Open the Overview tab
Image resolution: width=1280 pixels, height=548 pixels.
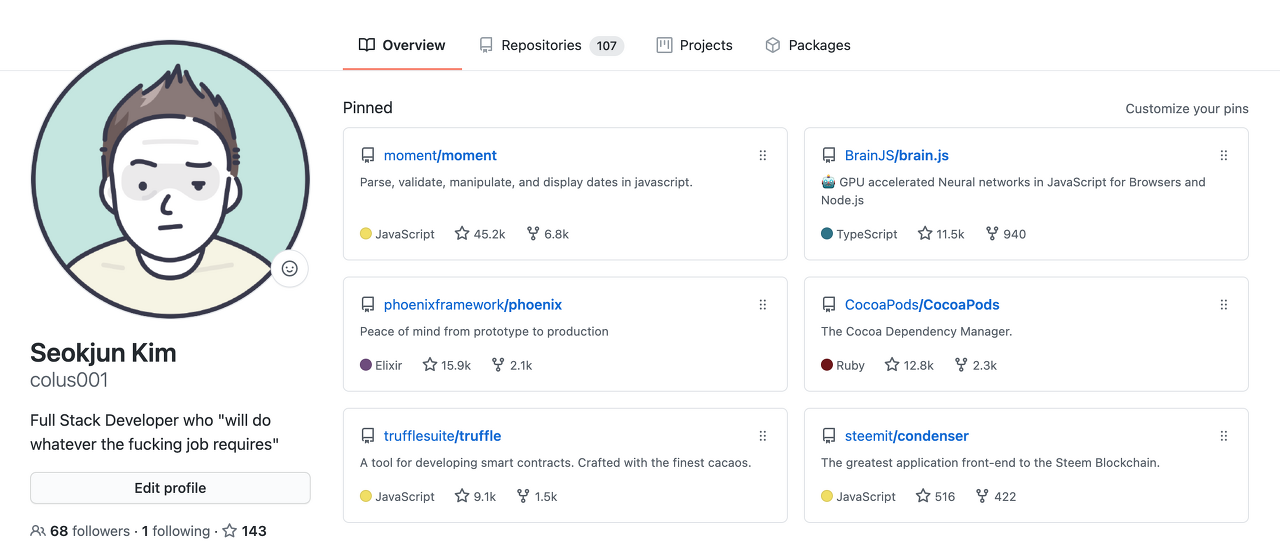402,45
